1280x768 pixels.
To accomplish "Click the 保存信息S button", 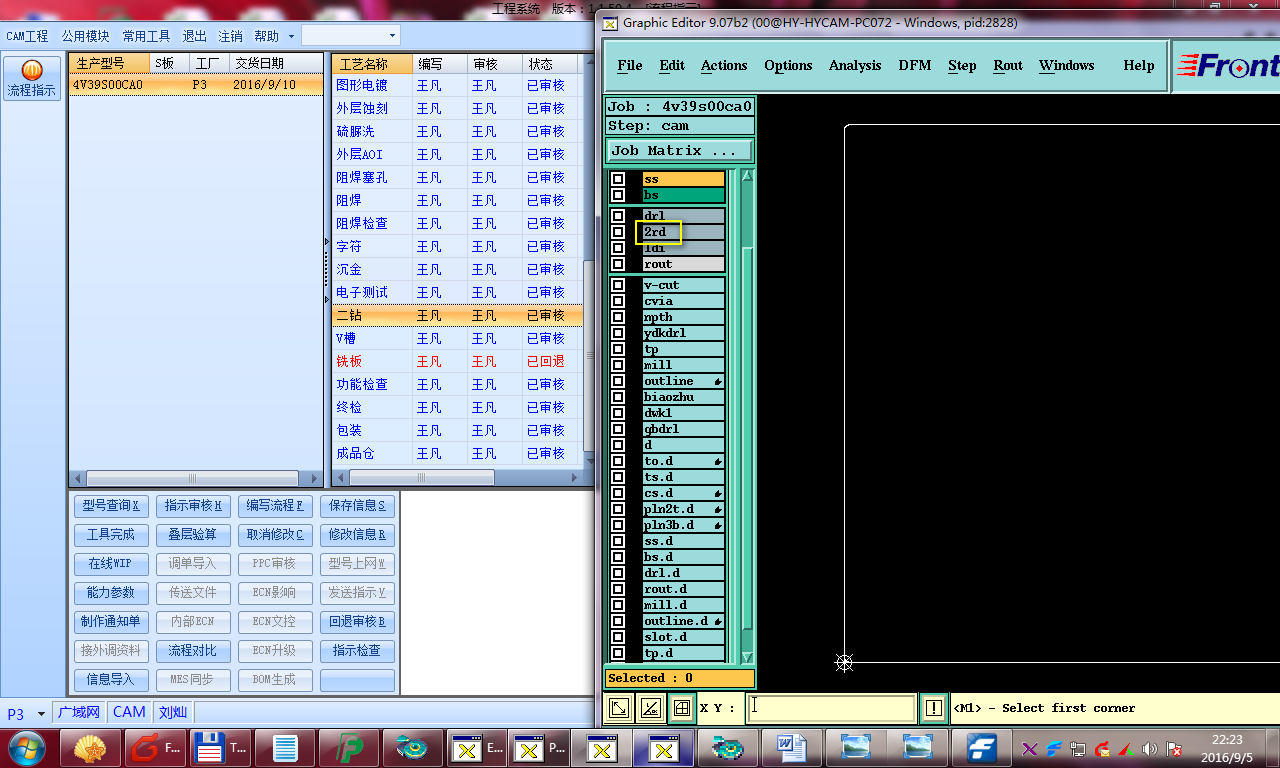I will [x=357, y=505].
